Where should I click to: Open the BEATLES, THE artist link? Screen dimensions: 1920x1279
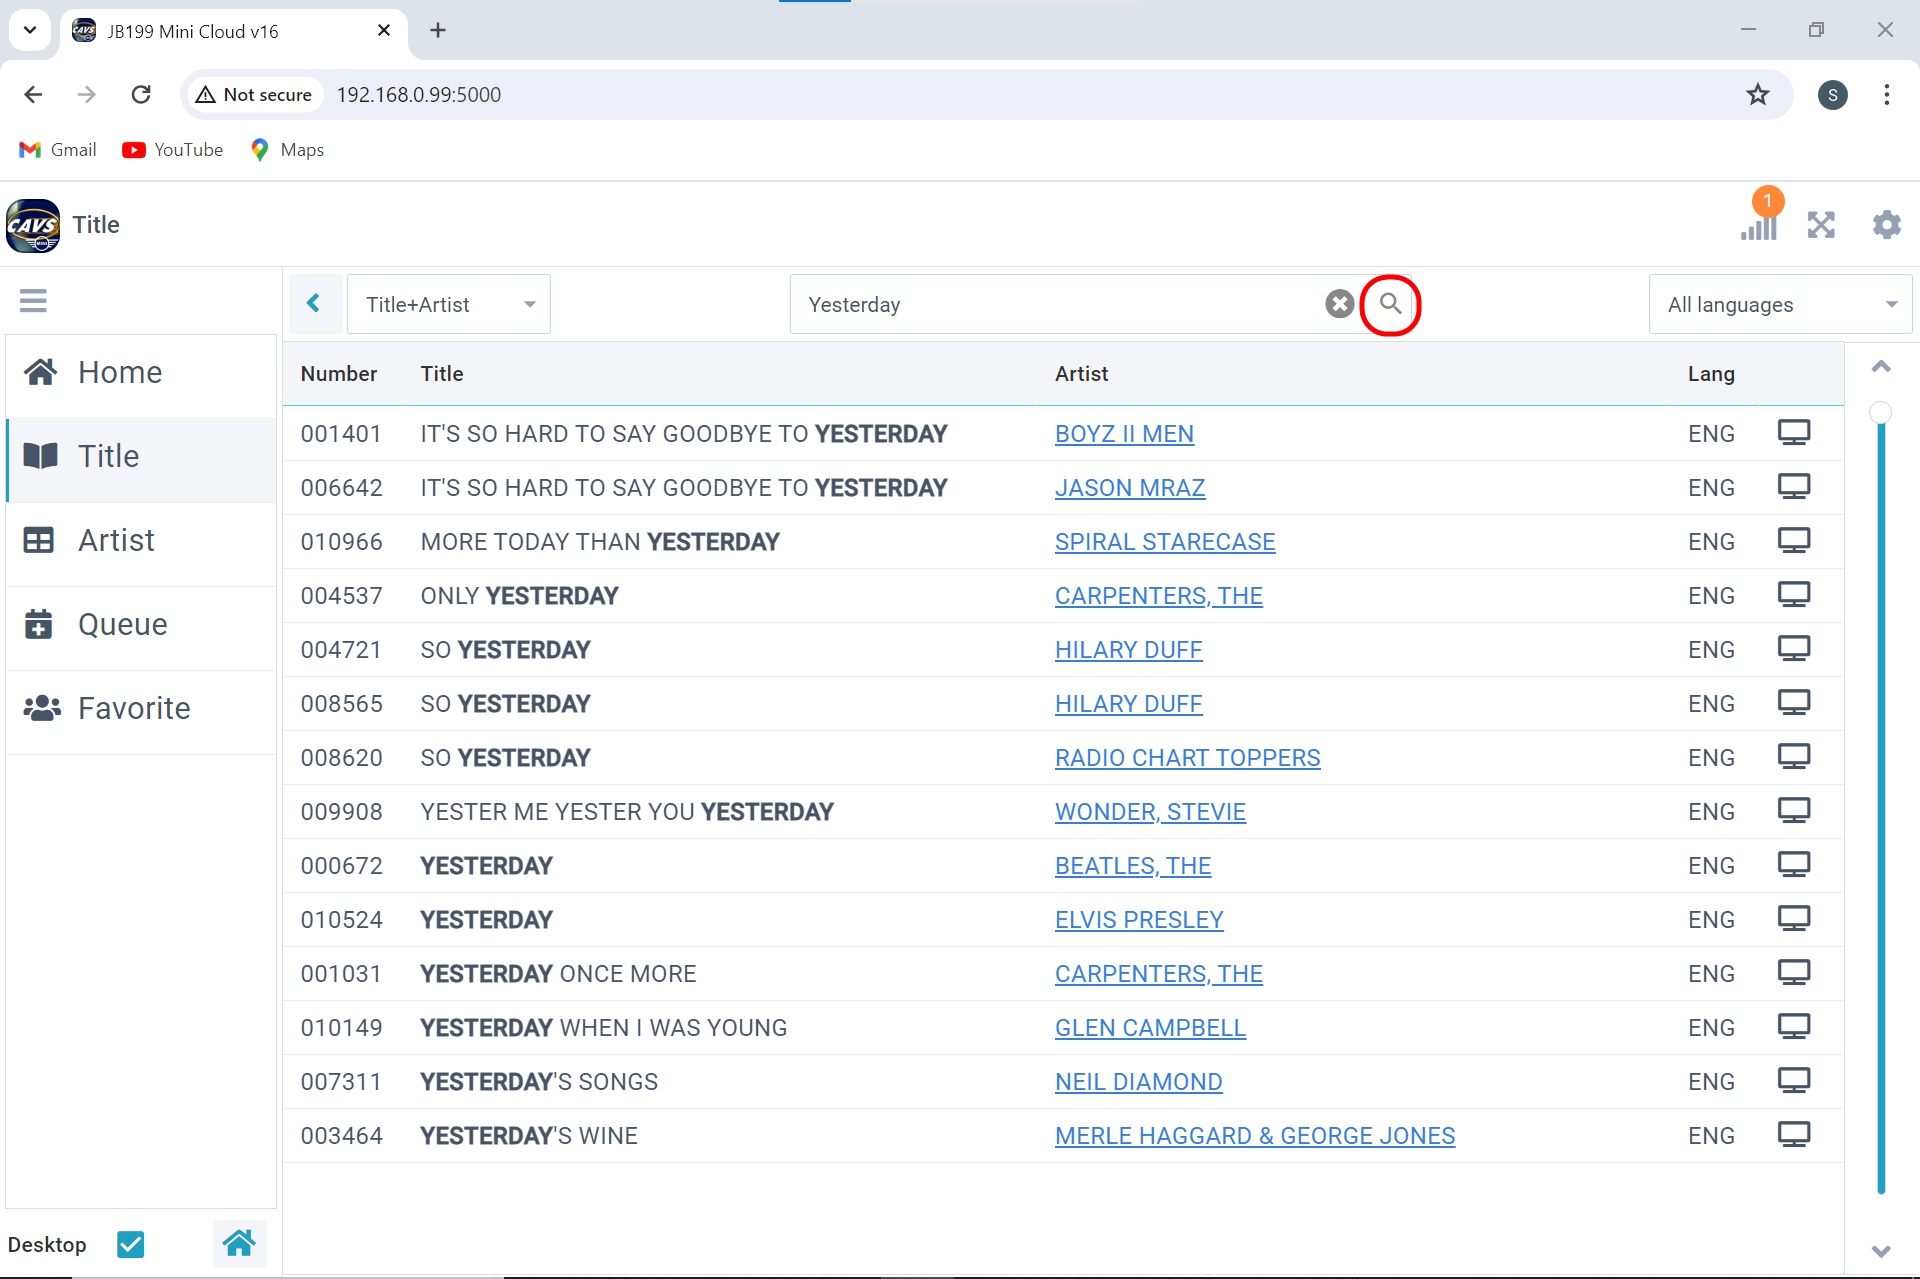click(1133, 866)
